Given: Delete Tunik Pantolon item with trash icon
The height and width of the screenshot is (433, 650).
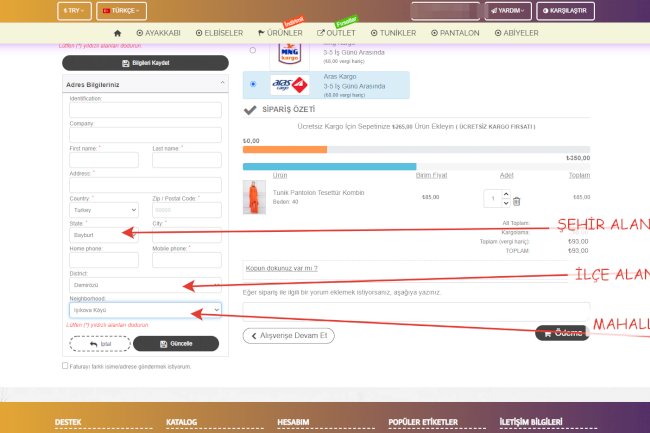Looking at the screenshot, I should pyautogui.click(x=517, y=202).
